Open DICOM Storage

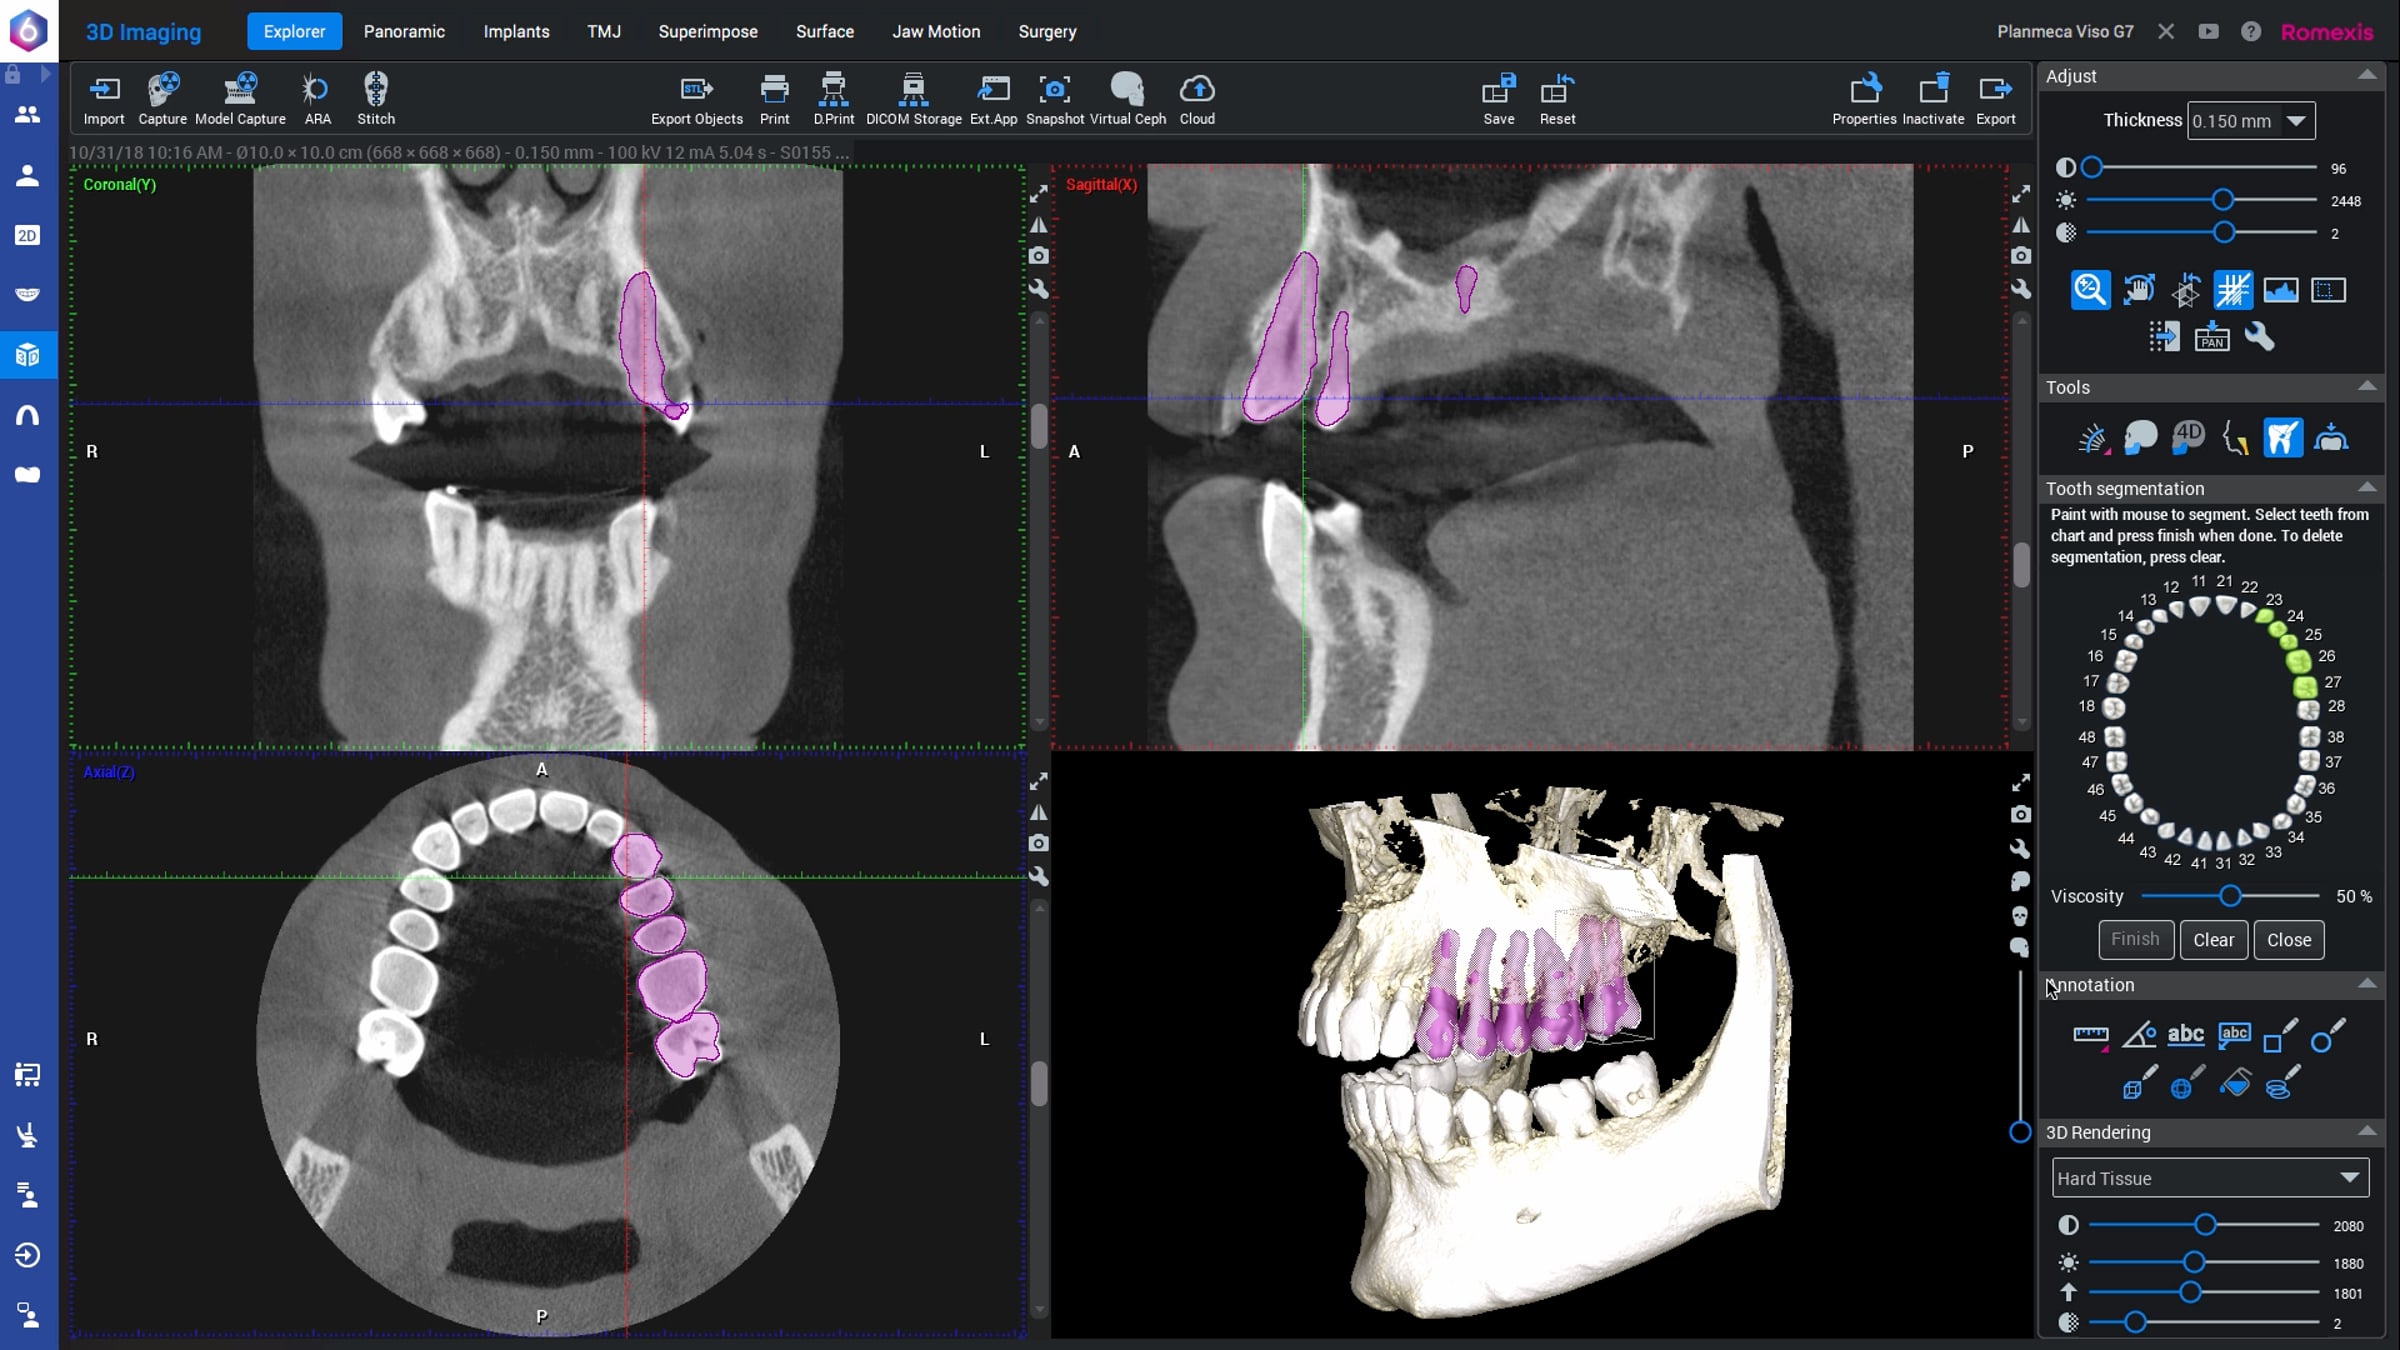pos(913,97)
